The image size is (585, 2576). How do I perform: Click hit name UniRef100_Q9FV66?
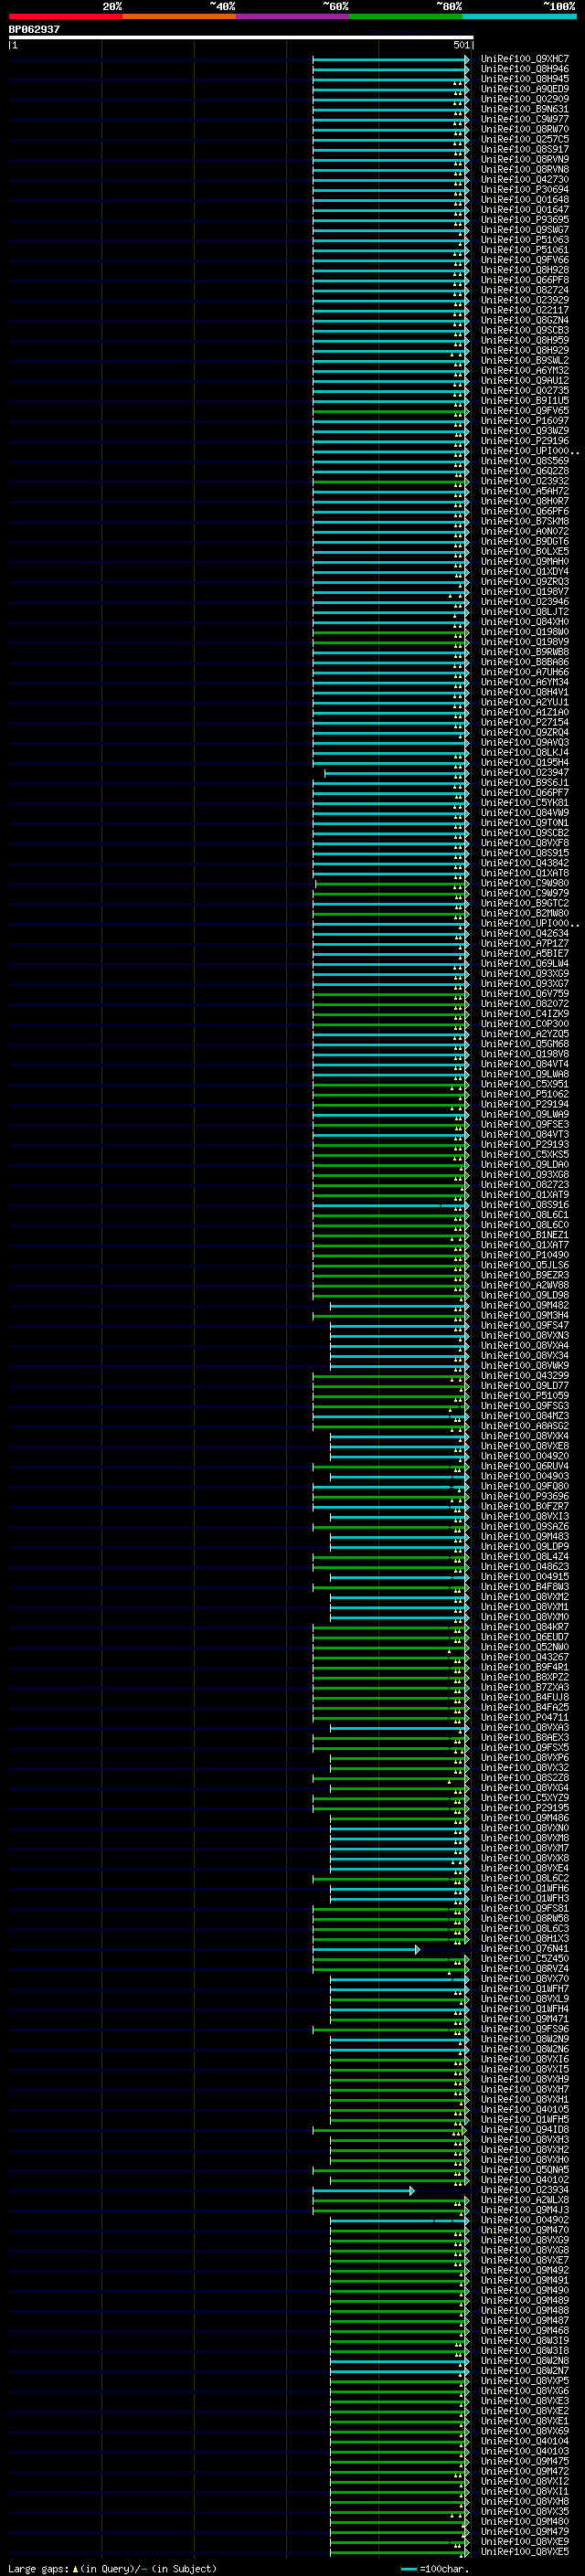pyautogui.click(x=525, y=260)
